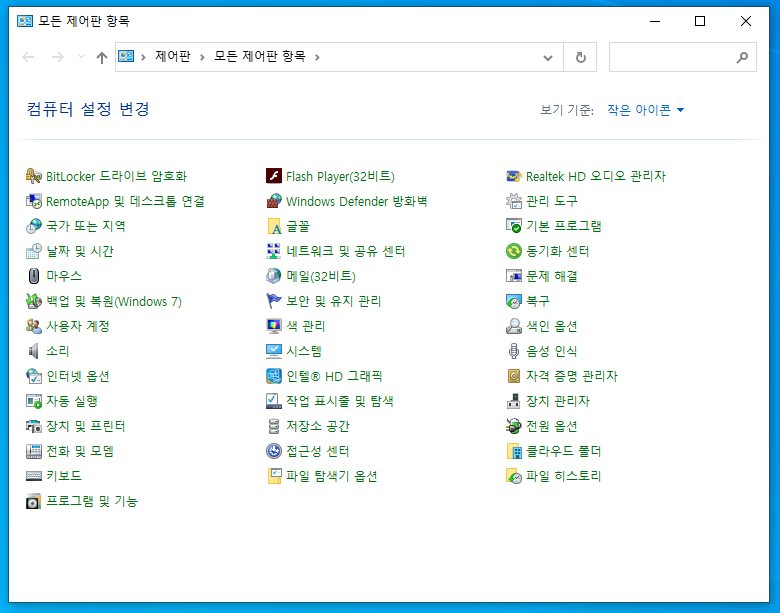
Task: Open the 글꼴 font icon
Action: [x=274, y=226]
